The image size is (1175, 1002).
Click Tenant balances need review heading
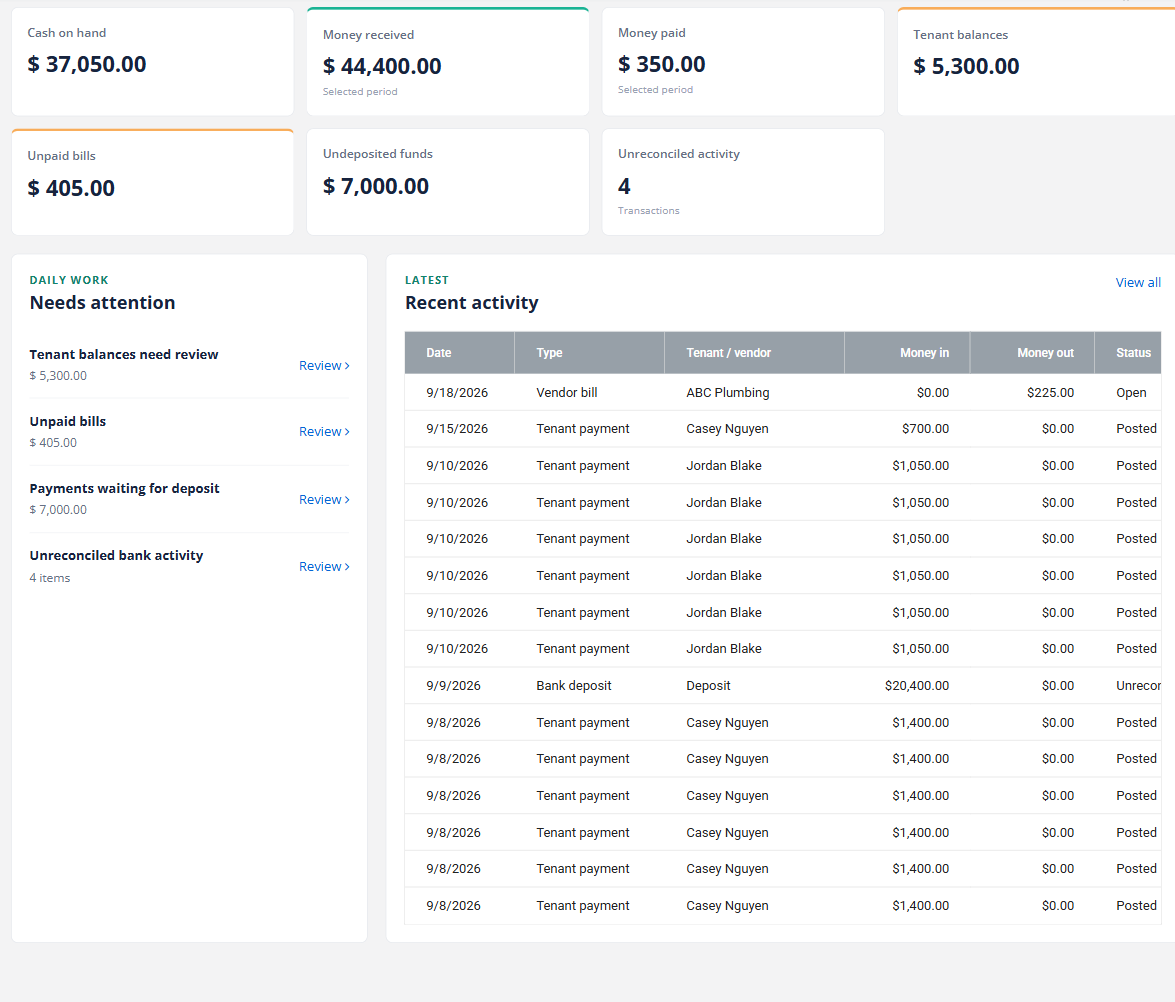coord(124,354)
